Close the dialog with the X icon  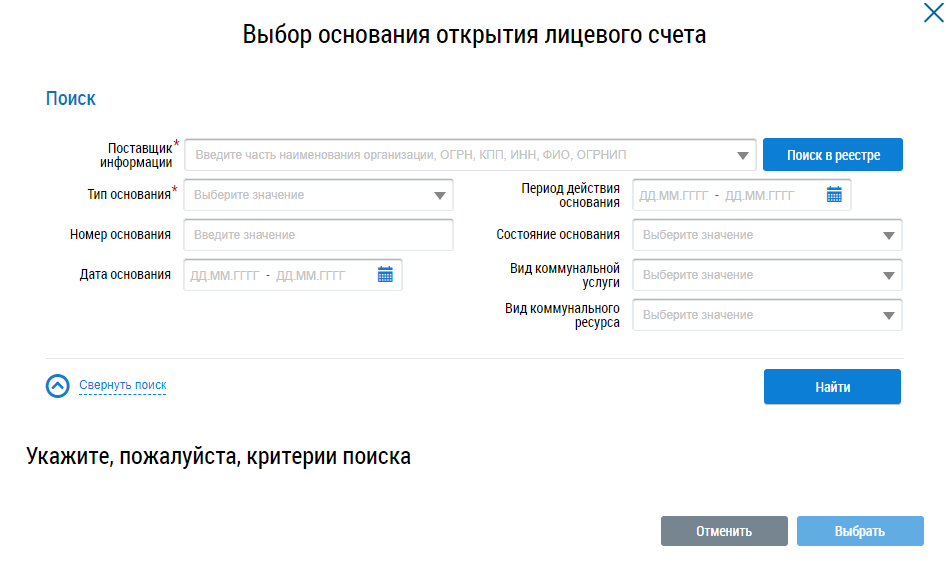coord(930,13)
